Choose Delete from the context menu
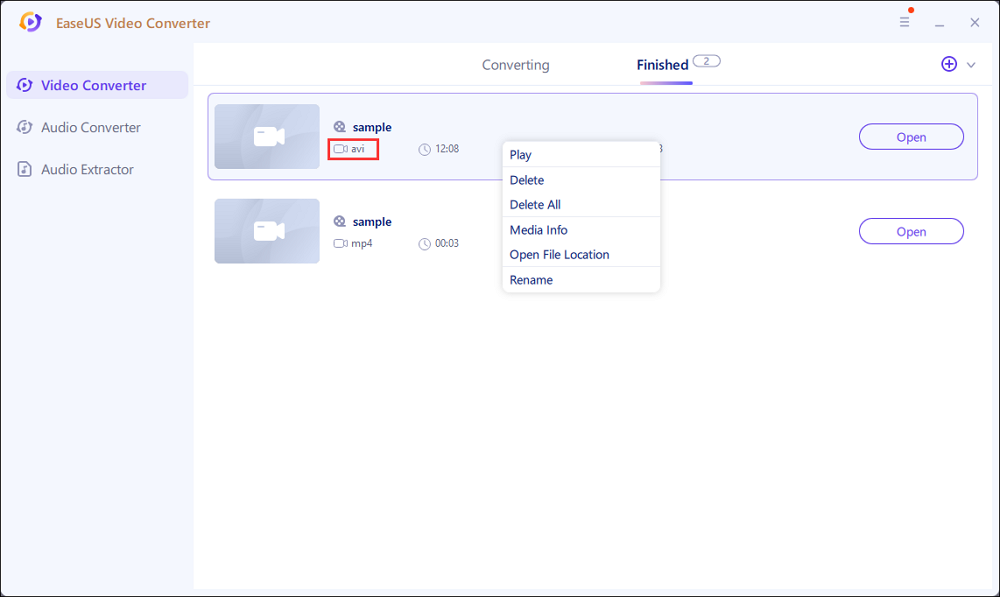1000x597 pixels. pos(527,180)
